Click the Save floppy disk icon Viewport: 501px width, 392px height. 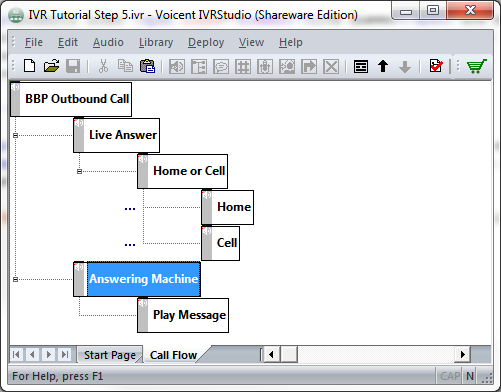[73, 66]
